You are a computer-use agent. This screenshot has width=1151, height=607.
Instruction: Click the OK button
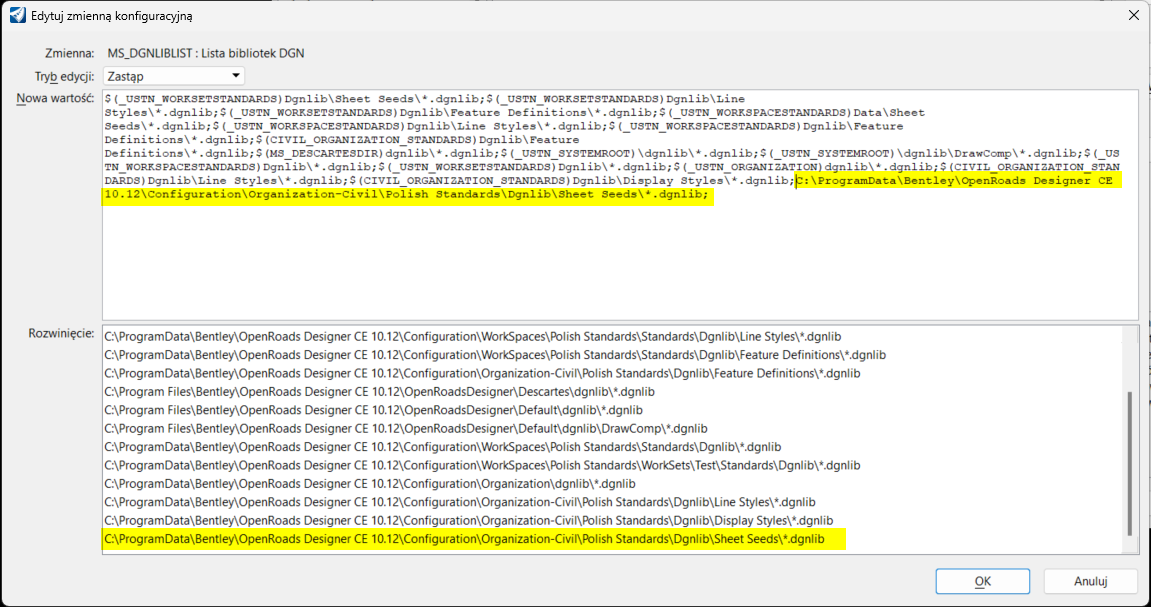[982, 581]
